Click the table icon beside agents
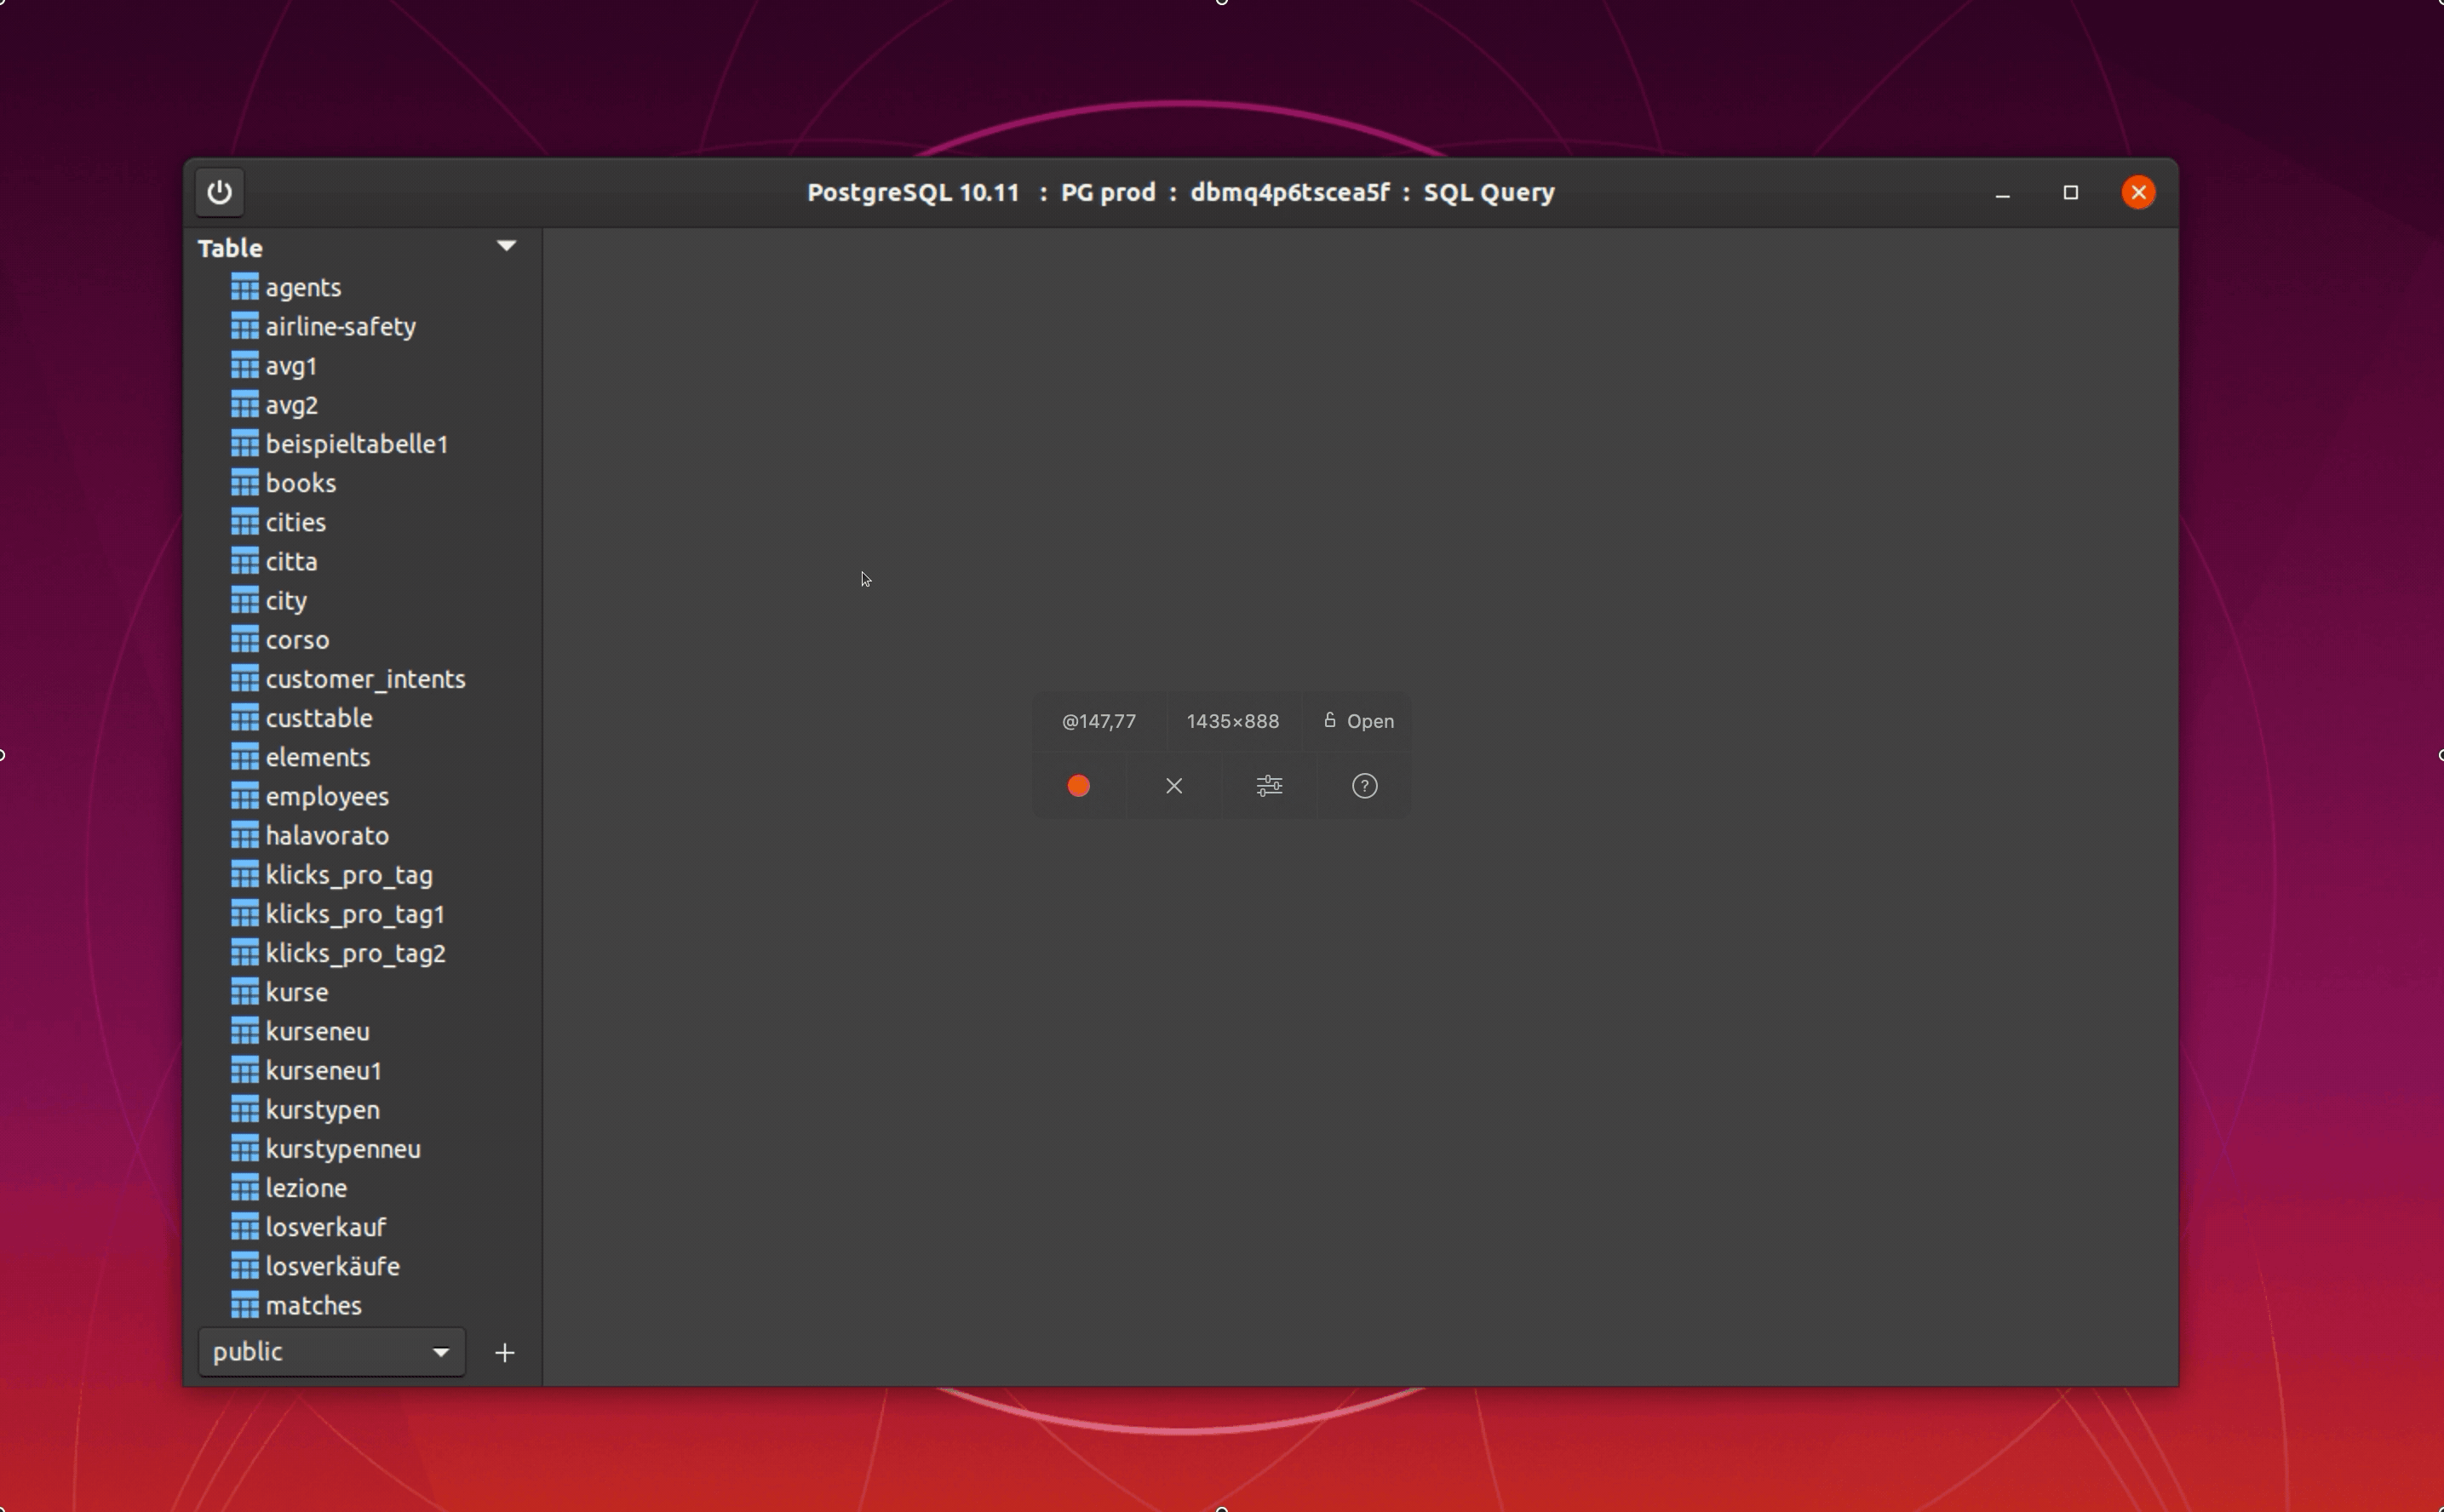 tap(245, 287)
